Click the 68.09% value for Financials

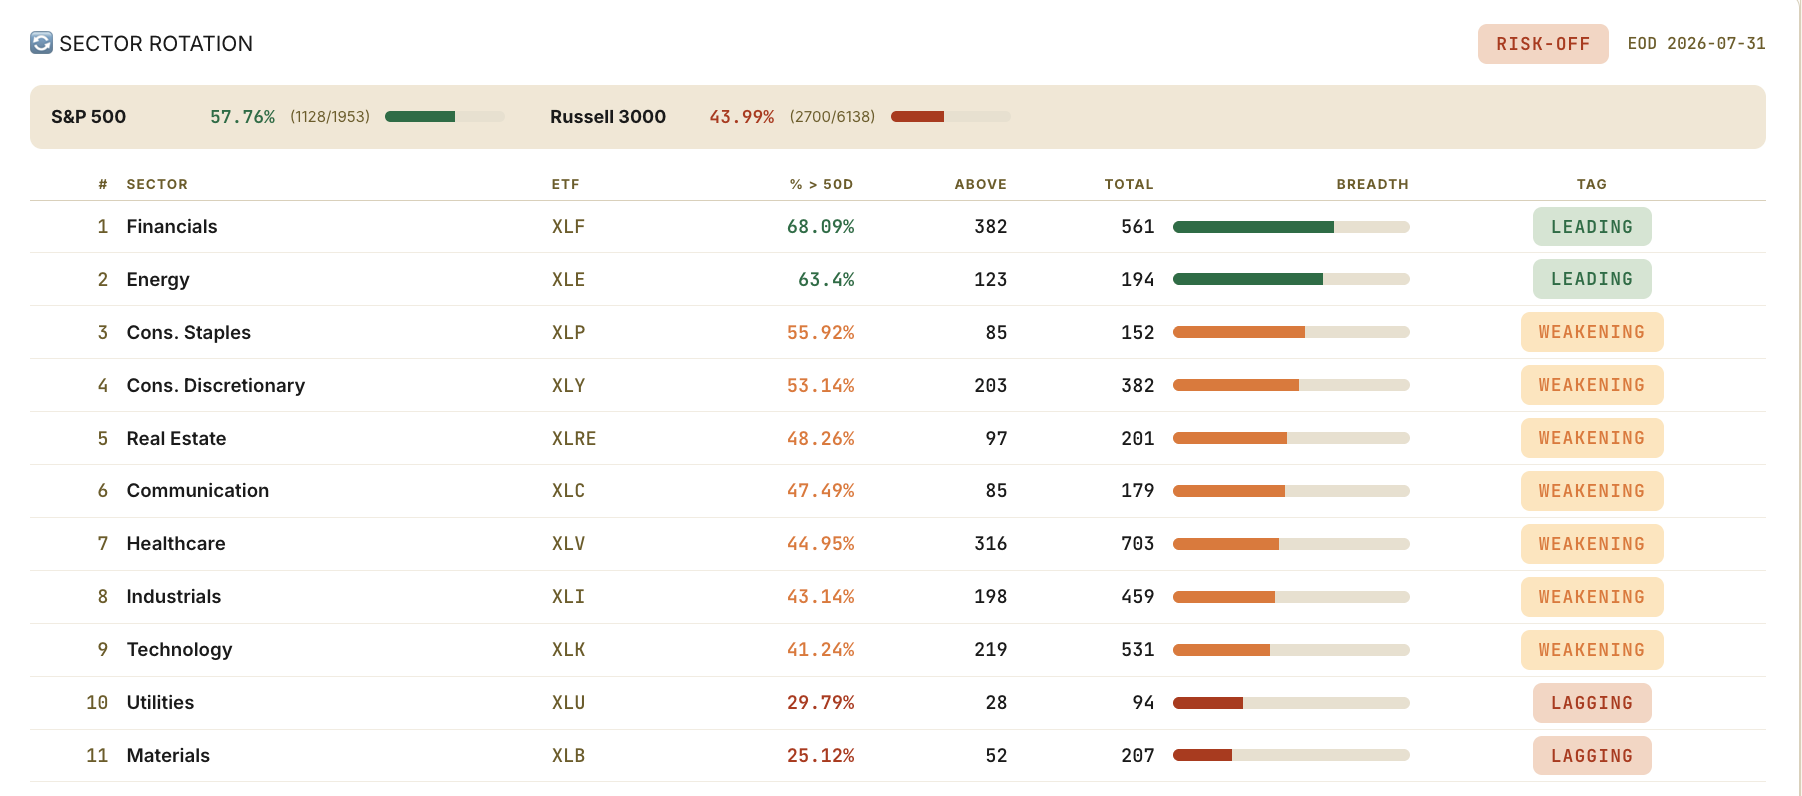pyautogui.click(x=821, y=227)
